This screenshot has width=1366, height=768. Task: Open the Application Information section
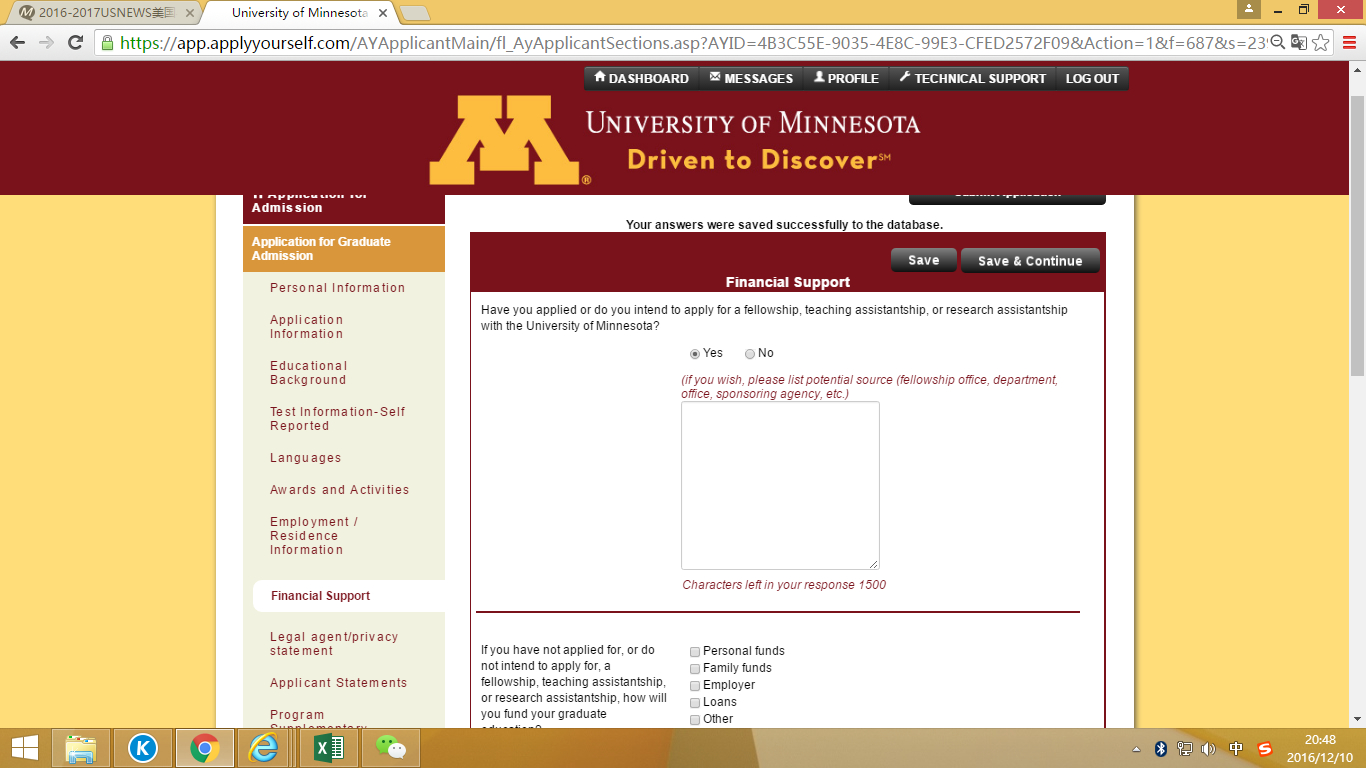[x=307, y=327]
